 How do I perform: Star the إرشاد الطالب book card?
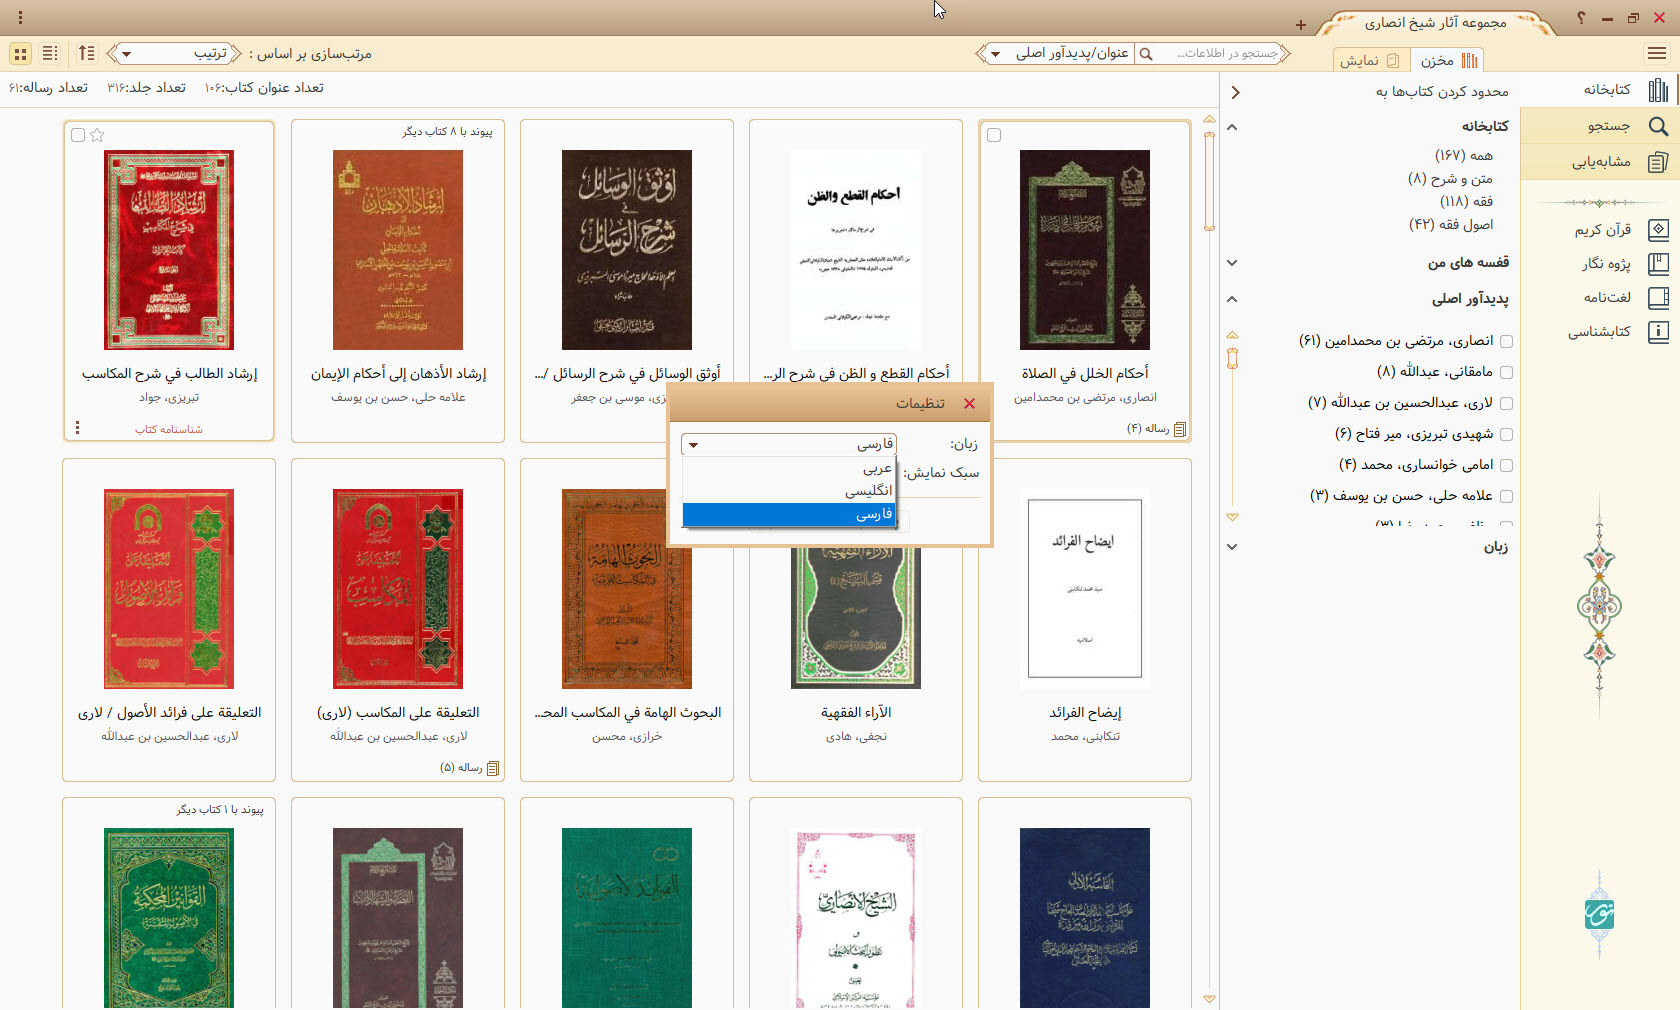pos(97,135)
